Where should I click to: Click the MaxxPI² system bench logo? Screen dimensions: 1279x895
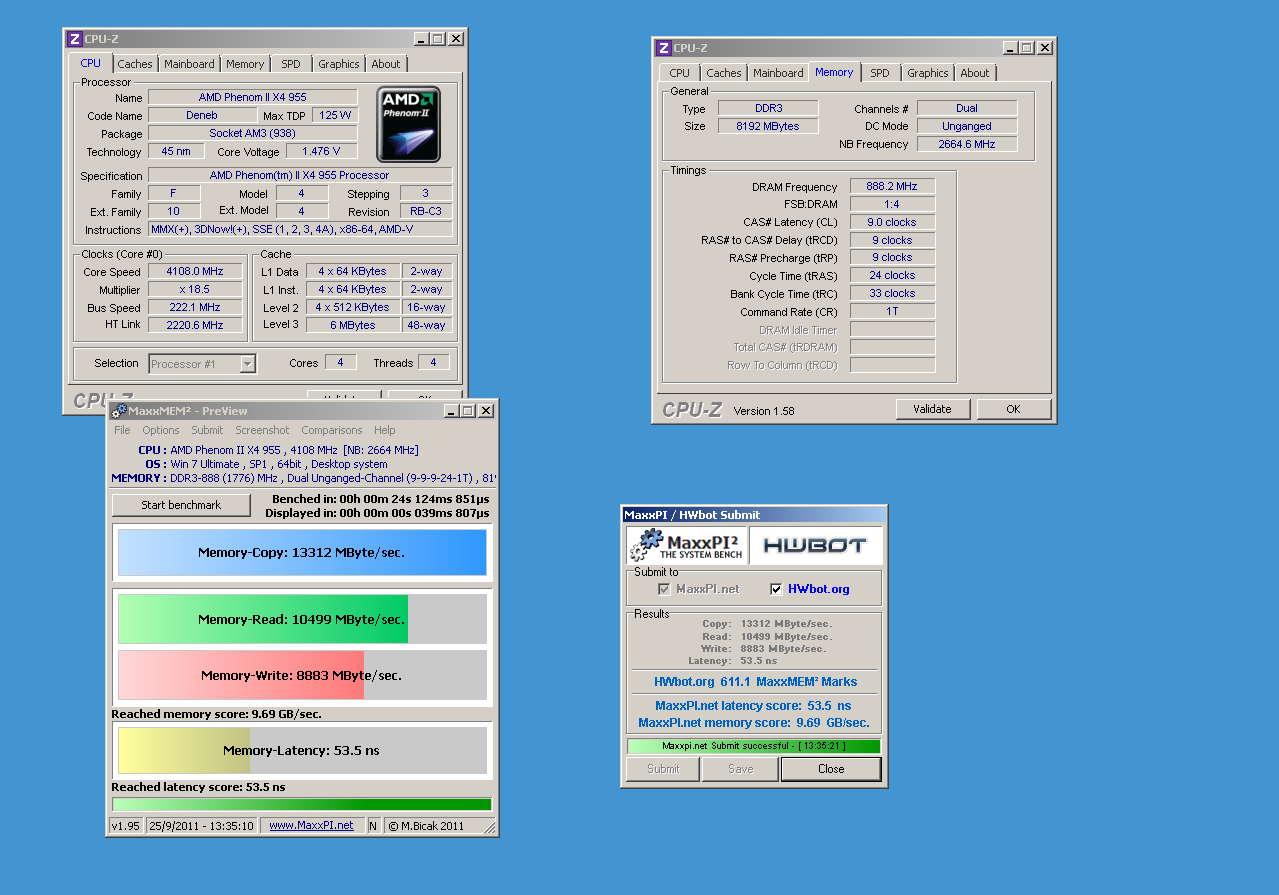coord(686,545)
